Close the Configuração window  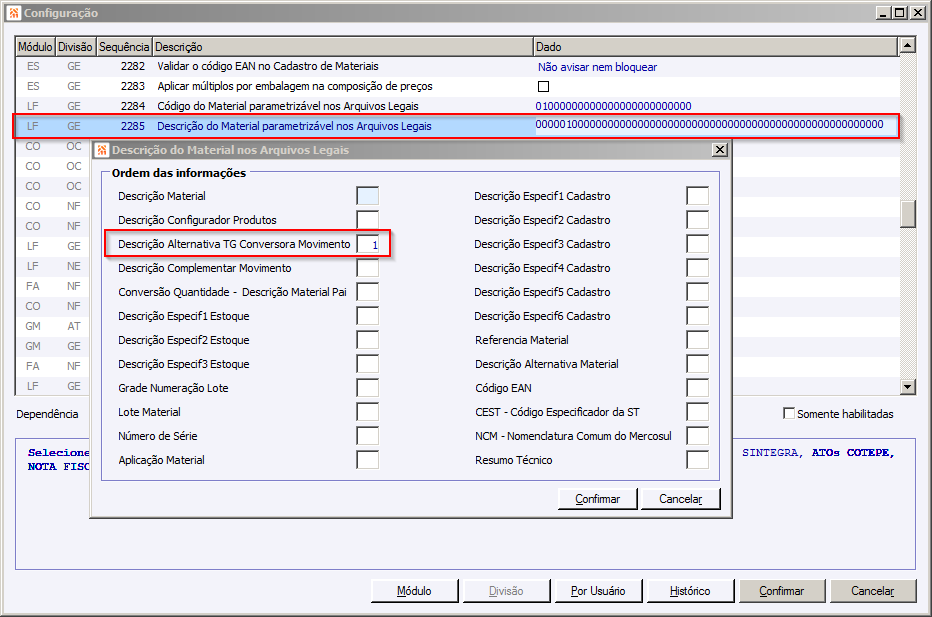pos(918,12)
